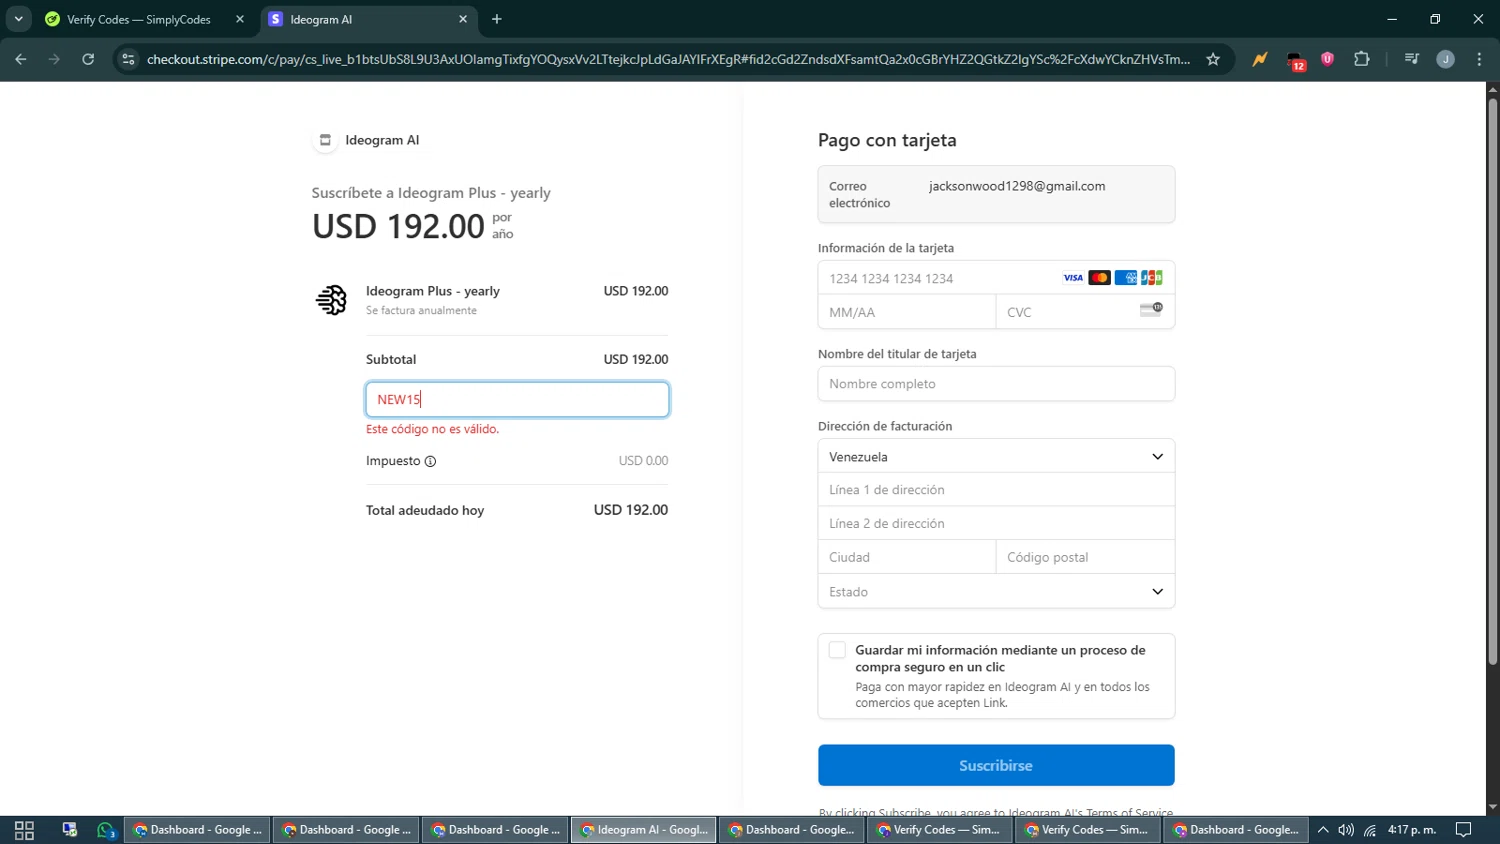Click Este código no es válido message
1500x844 pixels.
tap(432, 429)
